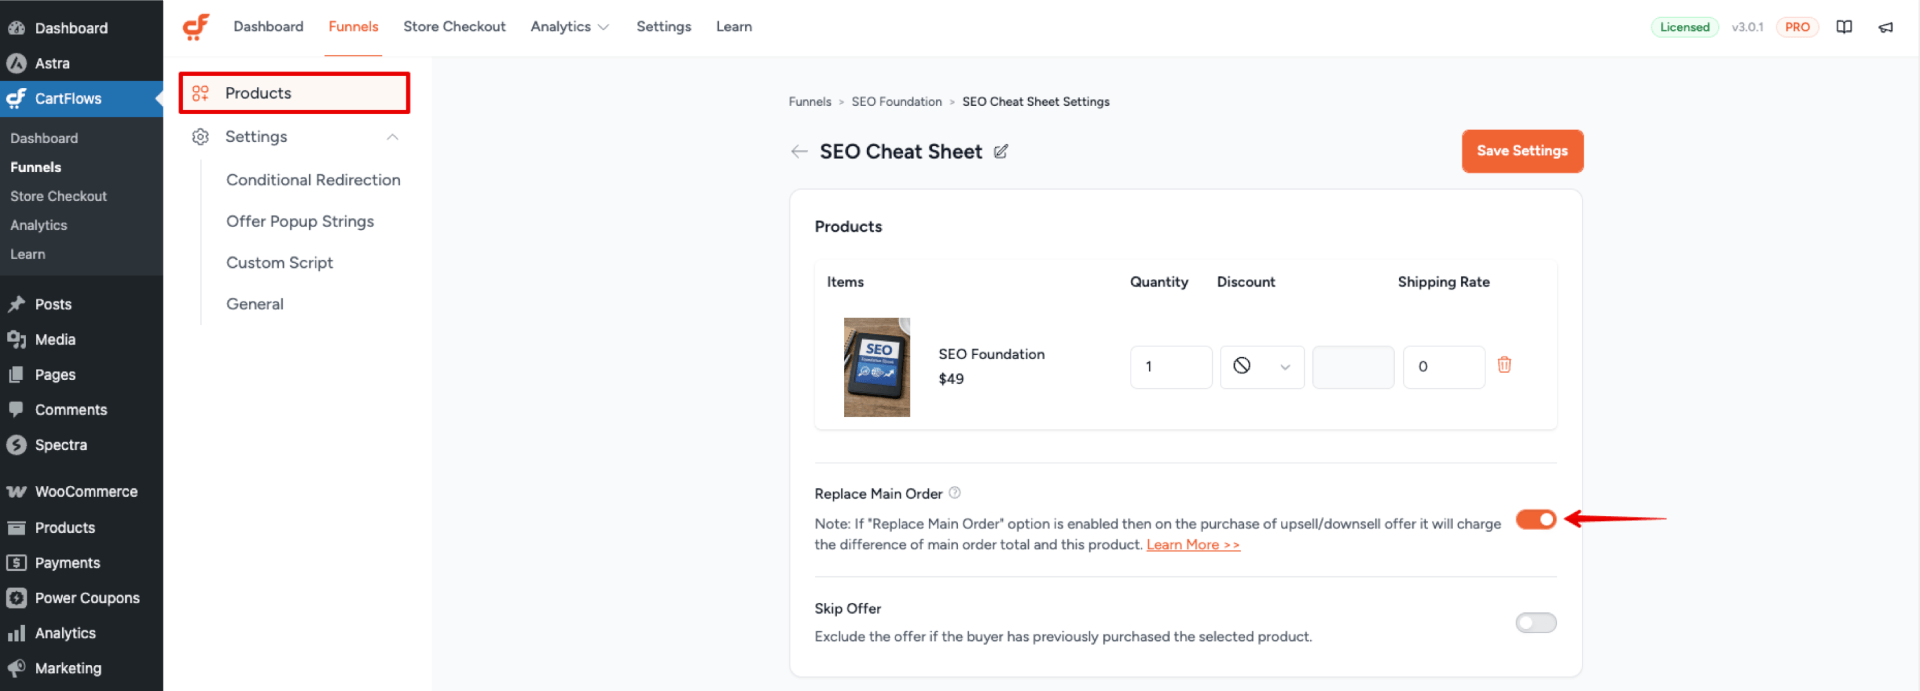The image size is (1920, 691).
Task: Click the WooCommerce icon in admin sidebar
Action: 17,491
